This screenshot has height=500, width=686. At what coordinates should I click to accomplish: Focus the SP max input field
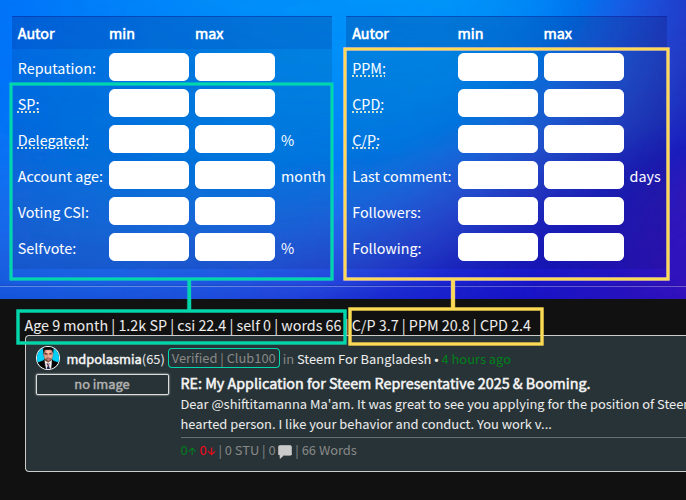[235, 103]
